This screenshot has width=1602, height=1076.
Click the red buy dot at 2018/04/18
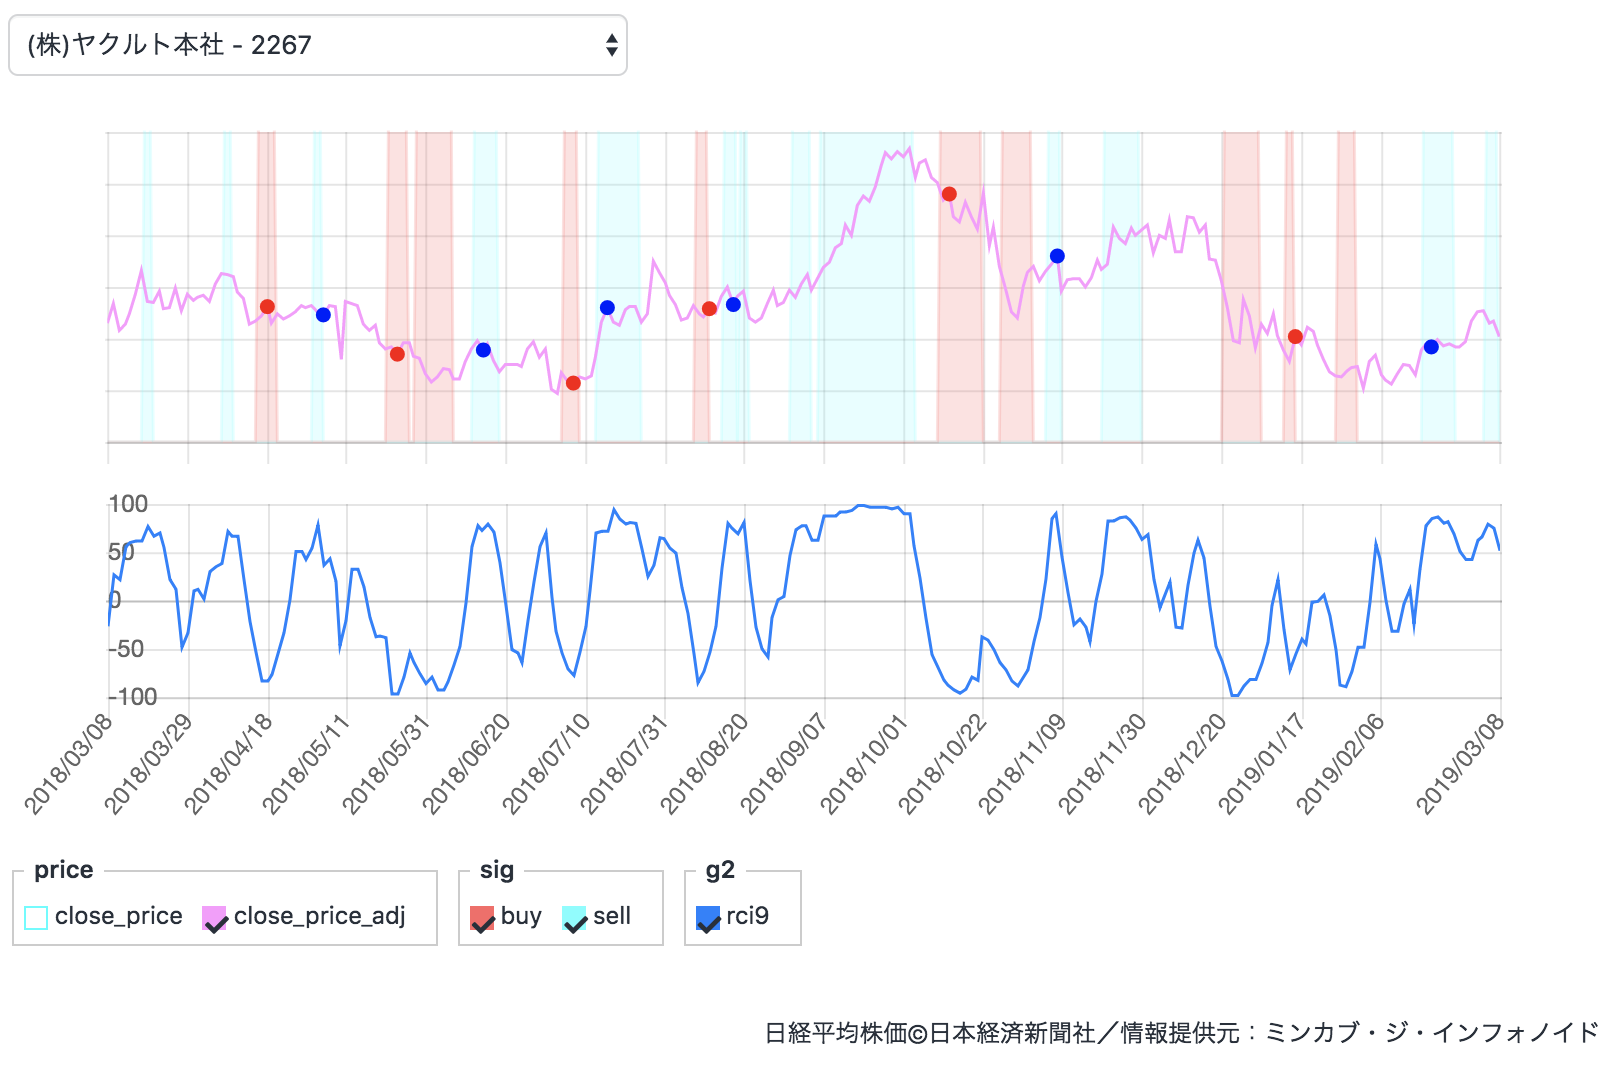pyautogui.click(x=267, y=307)
